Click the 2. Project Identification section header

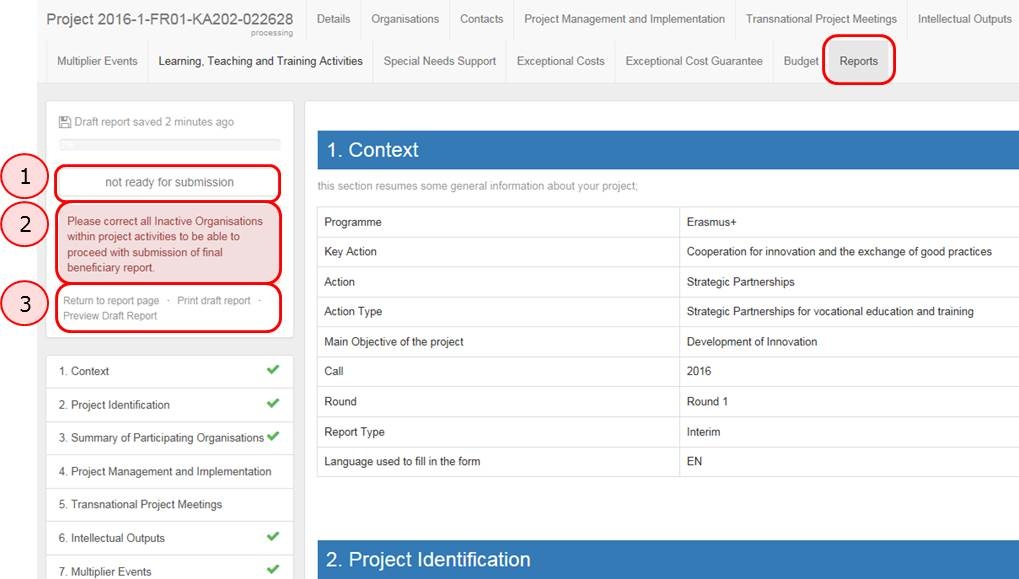(x=428, y=559)
